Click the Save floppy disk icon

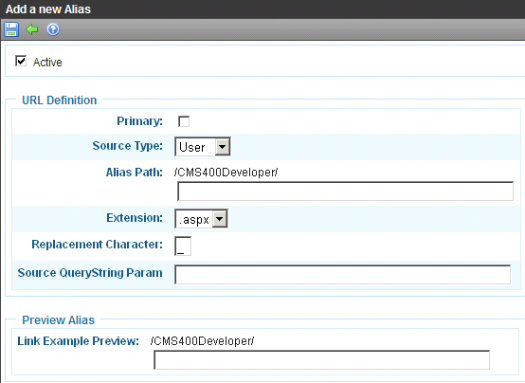coord(11,29)
